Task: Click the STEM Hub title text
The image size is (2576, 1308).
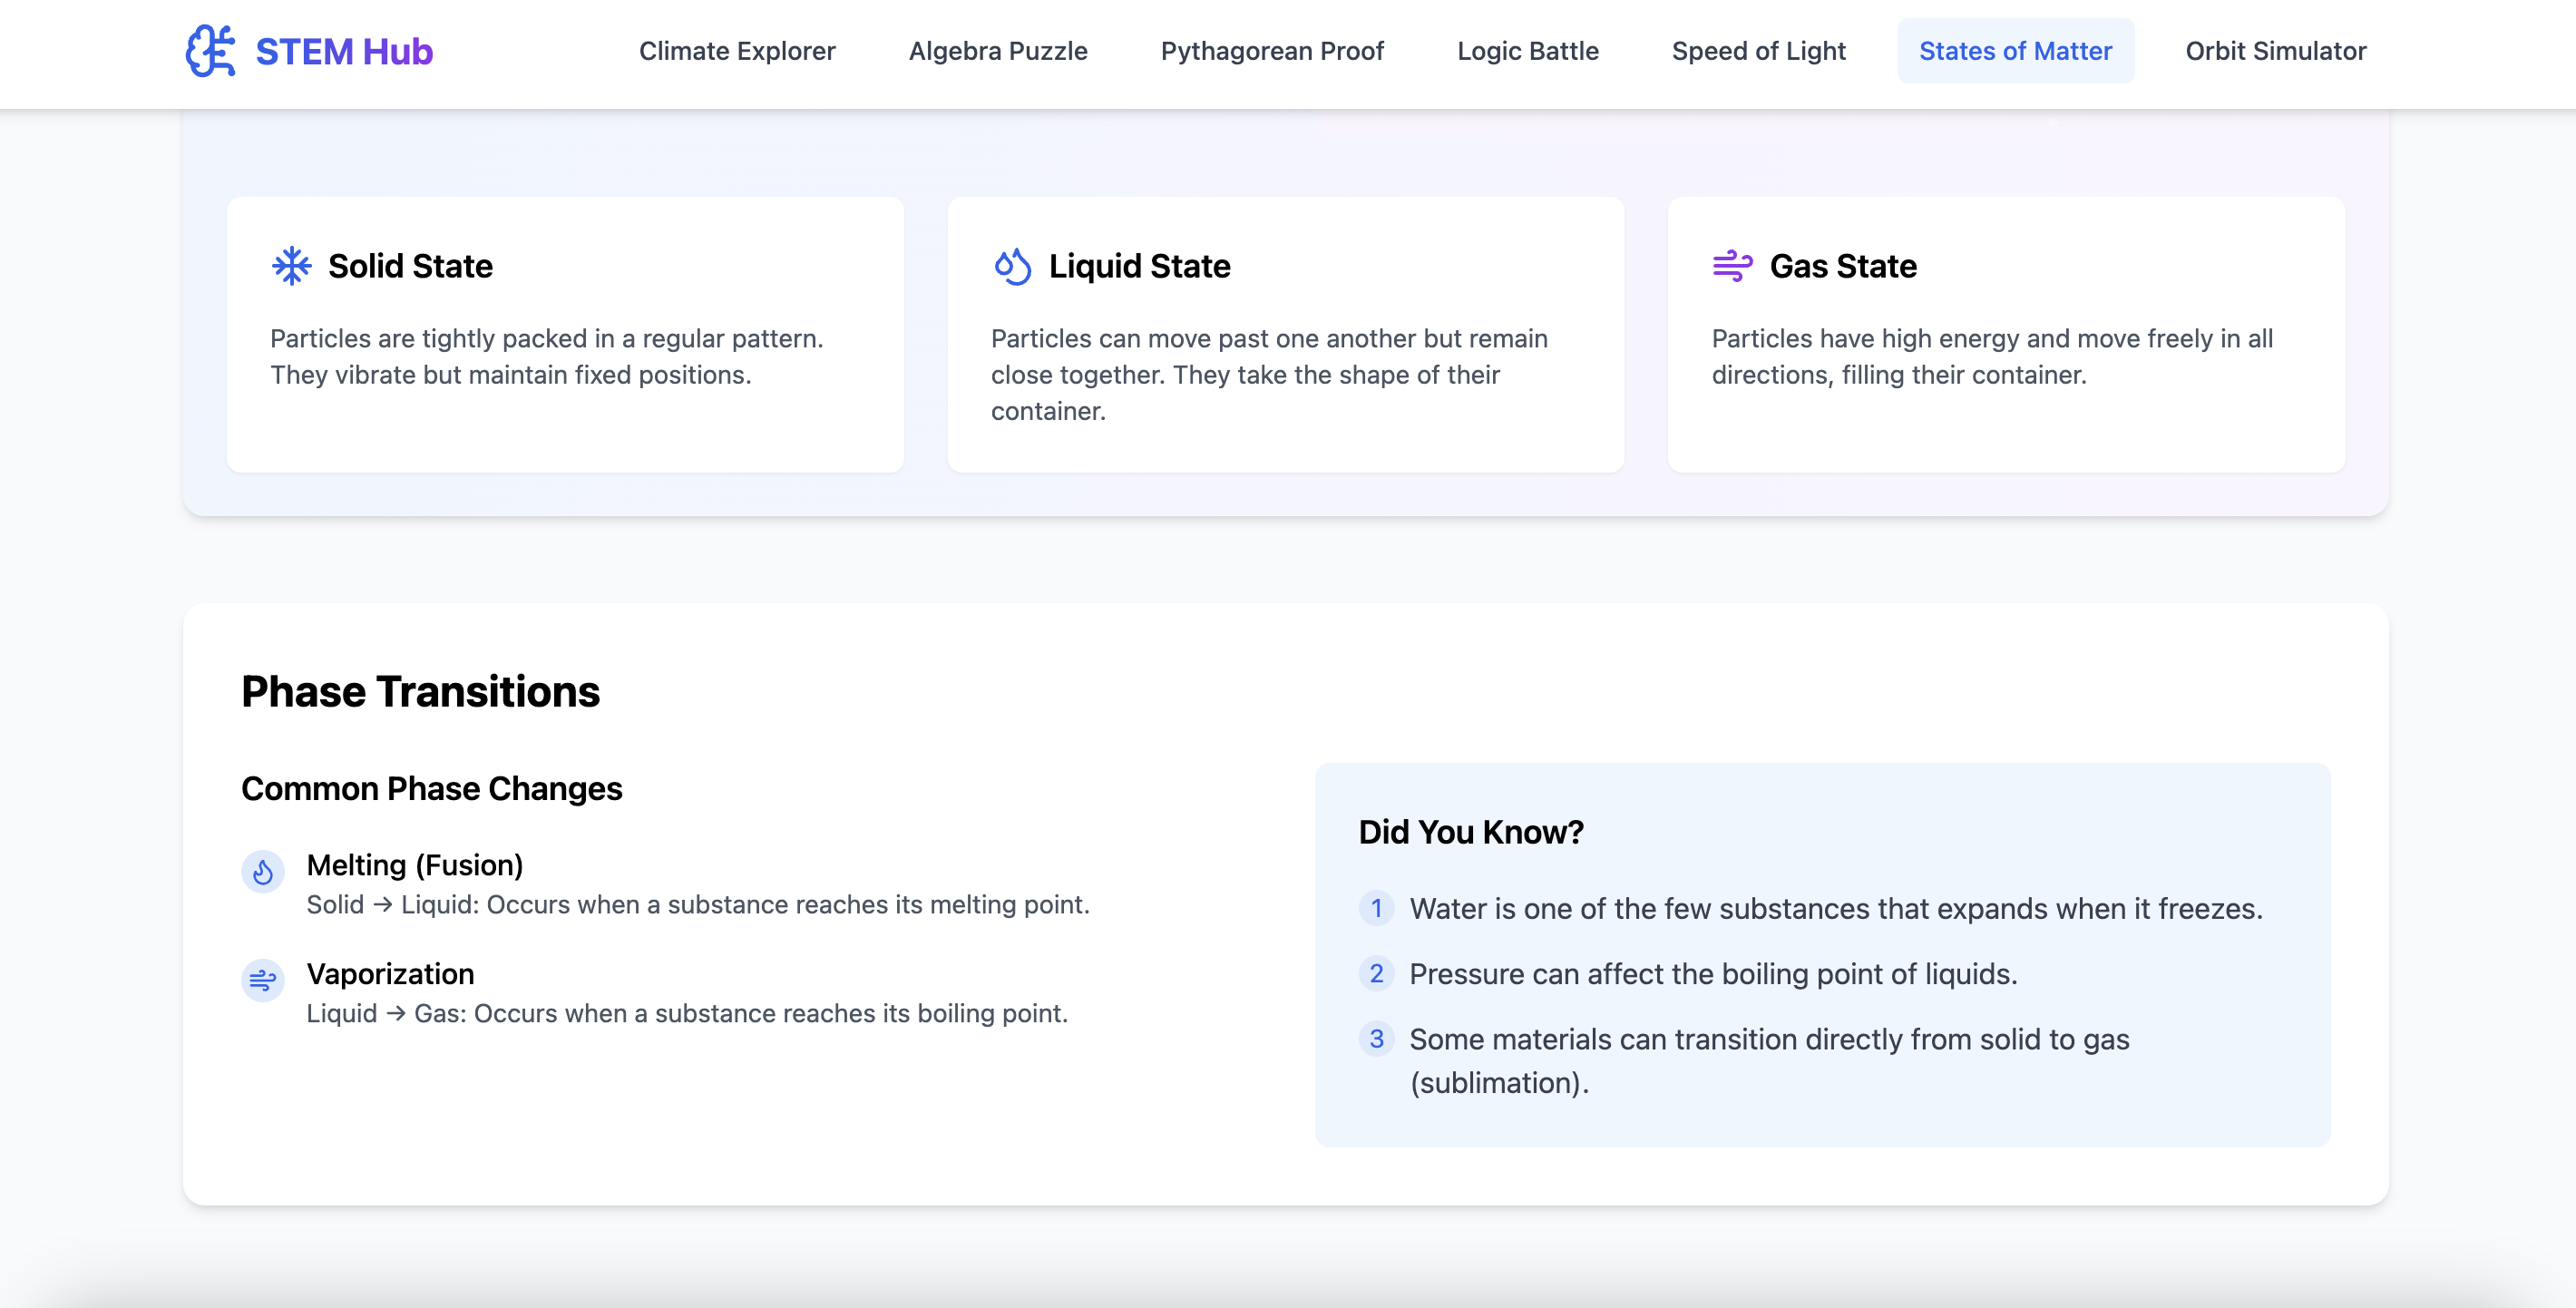Action: click(x=344, y=51)
